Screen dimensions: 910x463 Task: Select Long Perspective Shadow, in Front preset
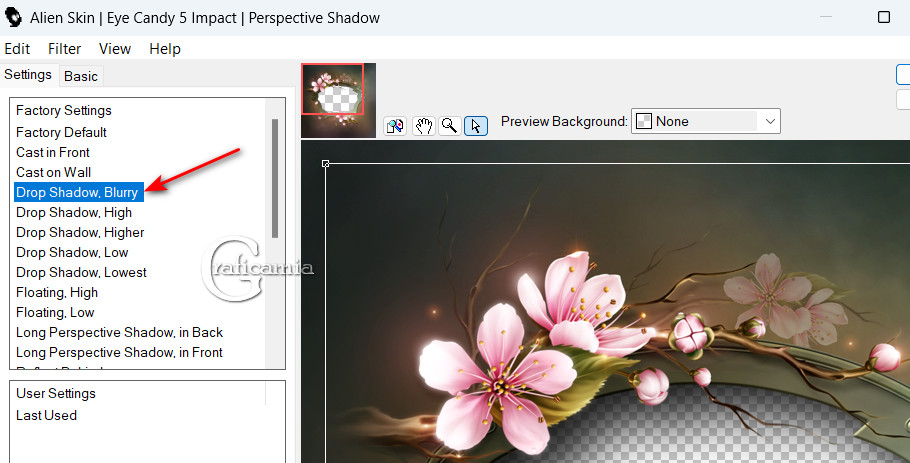(119, 353)
